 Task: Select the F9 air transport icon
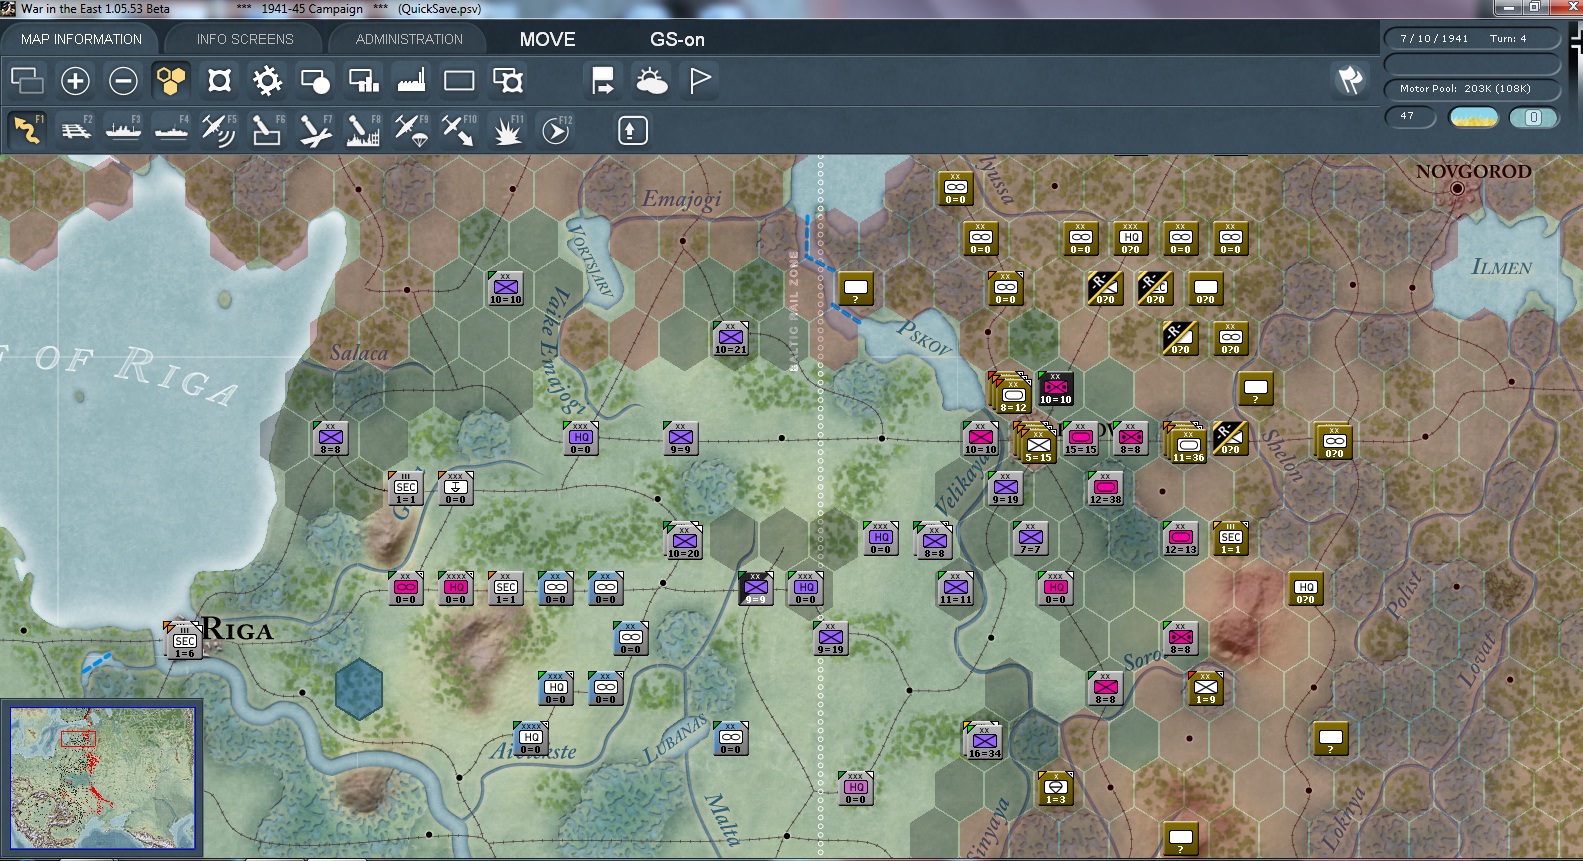(x=412, y=130)
